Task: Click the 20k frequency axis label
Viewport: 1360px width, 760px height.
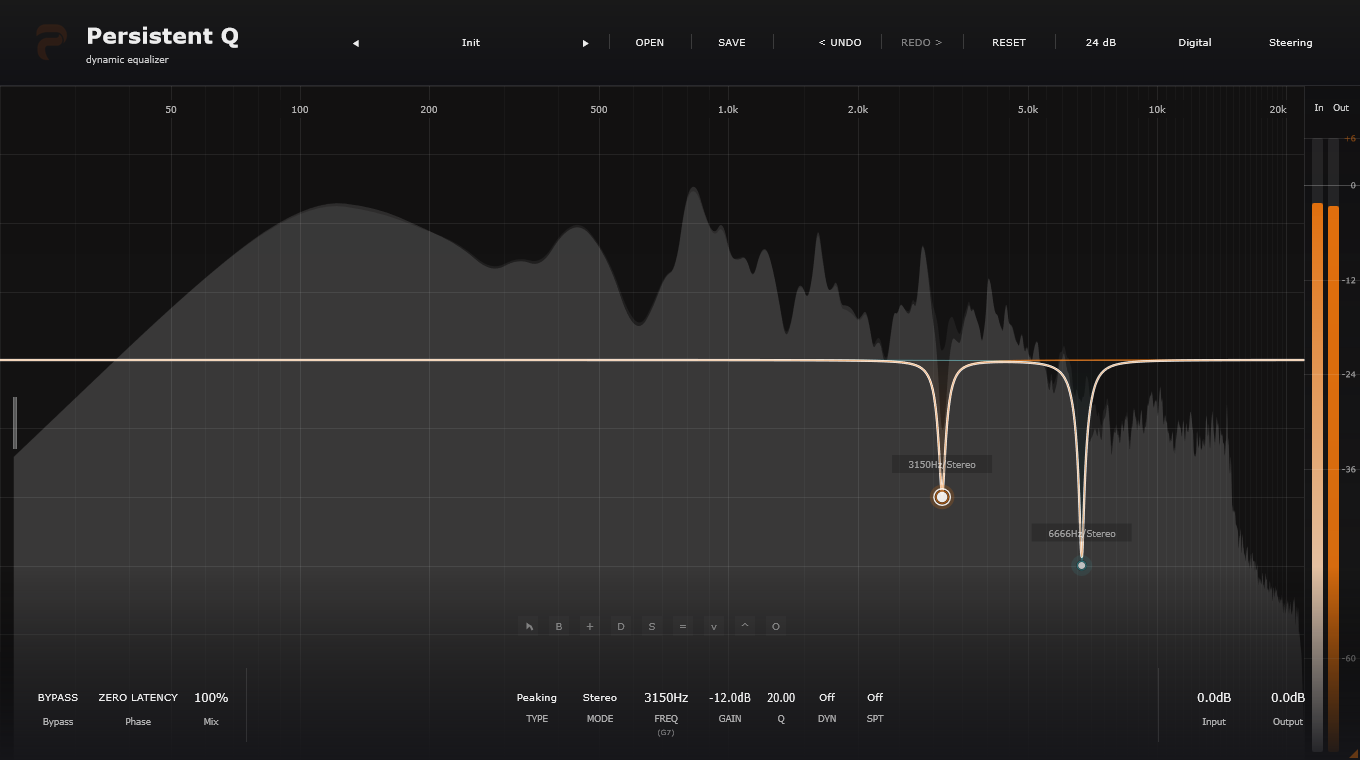Action: 1278,110
